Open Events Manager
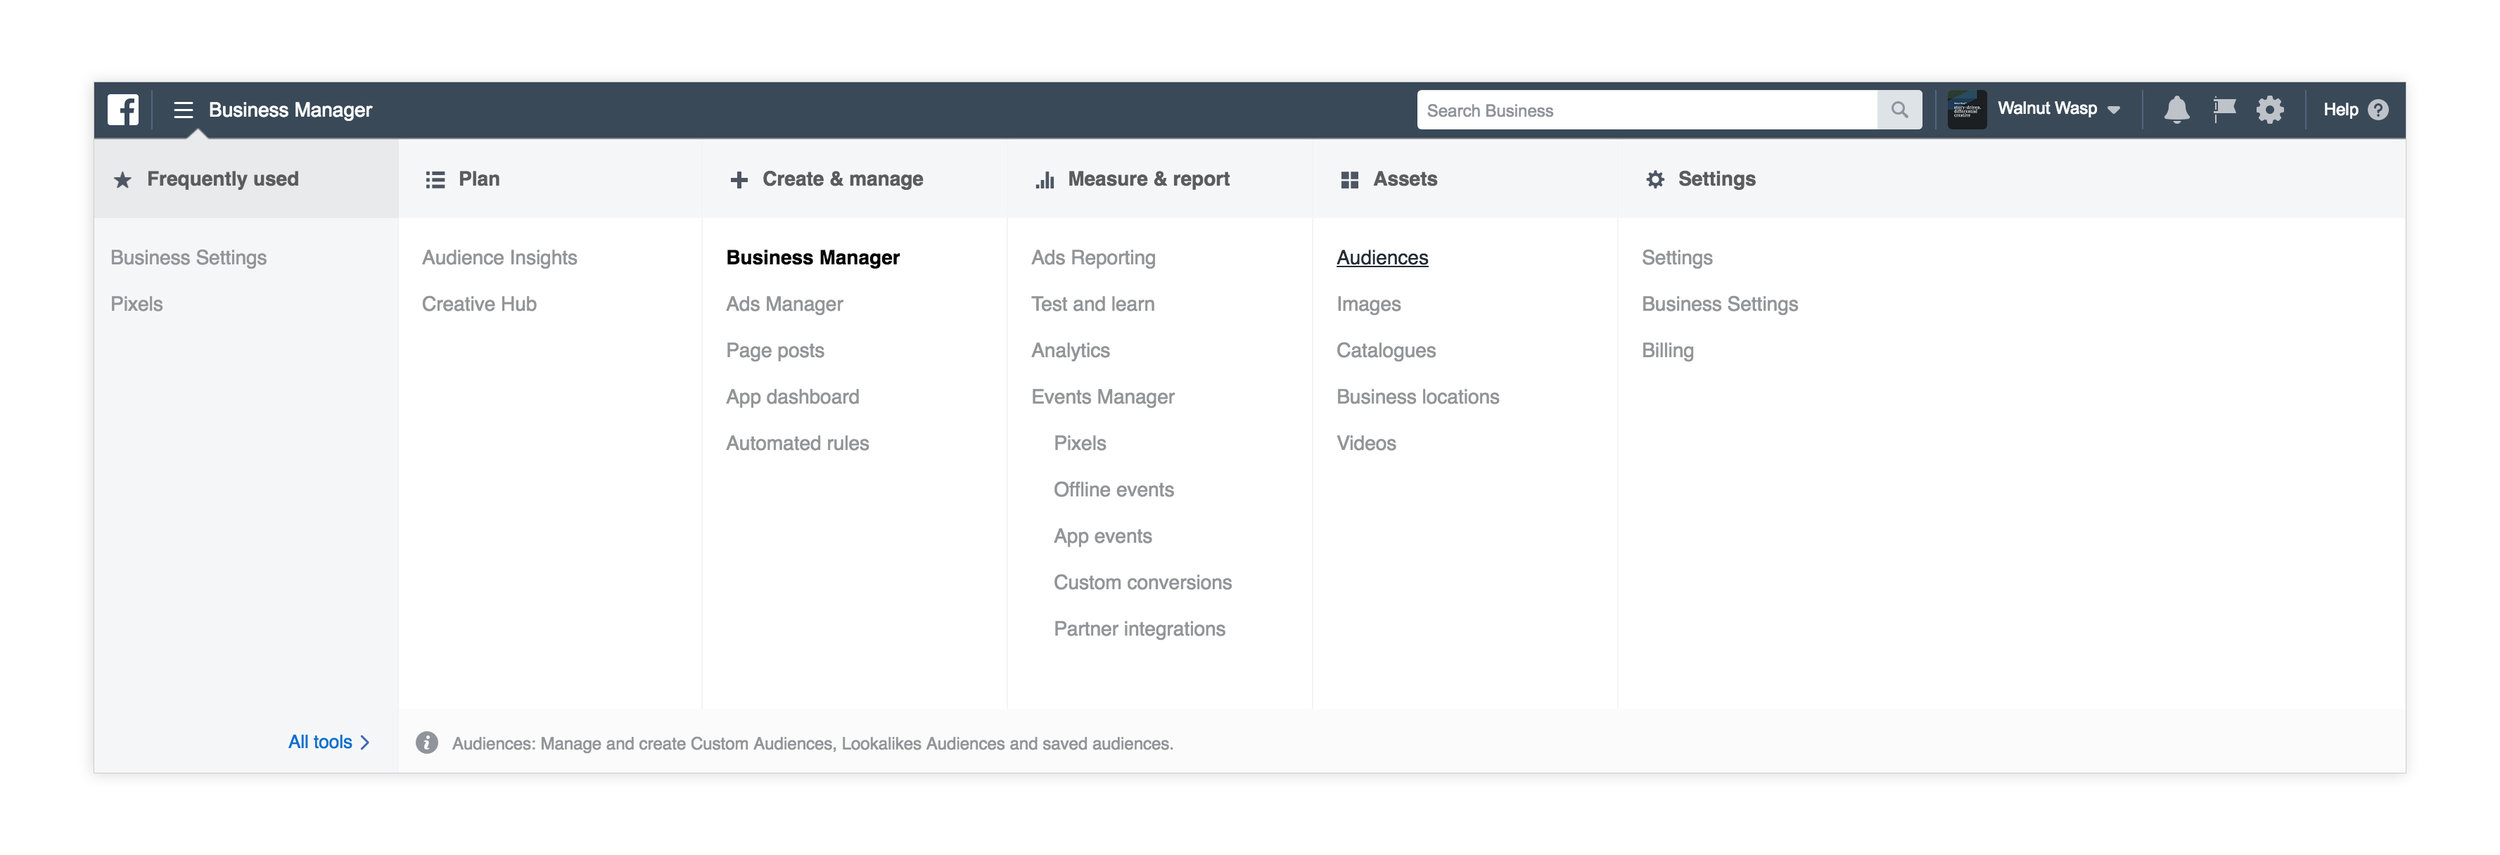This screenshot has height=855, width=2500. click(1102, 397)
